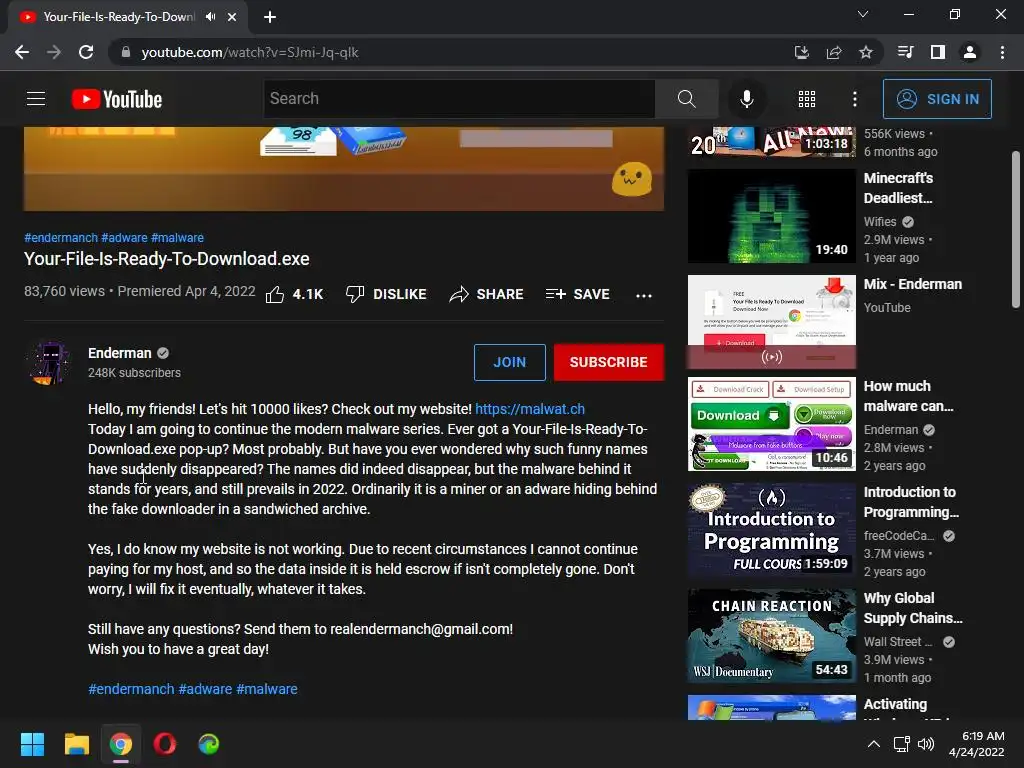Viewport: 1024px width, 768px height.
Task: Expand the tab search chevron
Action: [x=863, y=14]
